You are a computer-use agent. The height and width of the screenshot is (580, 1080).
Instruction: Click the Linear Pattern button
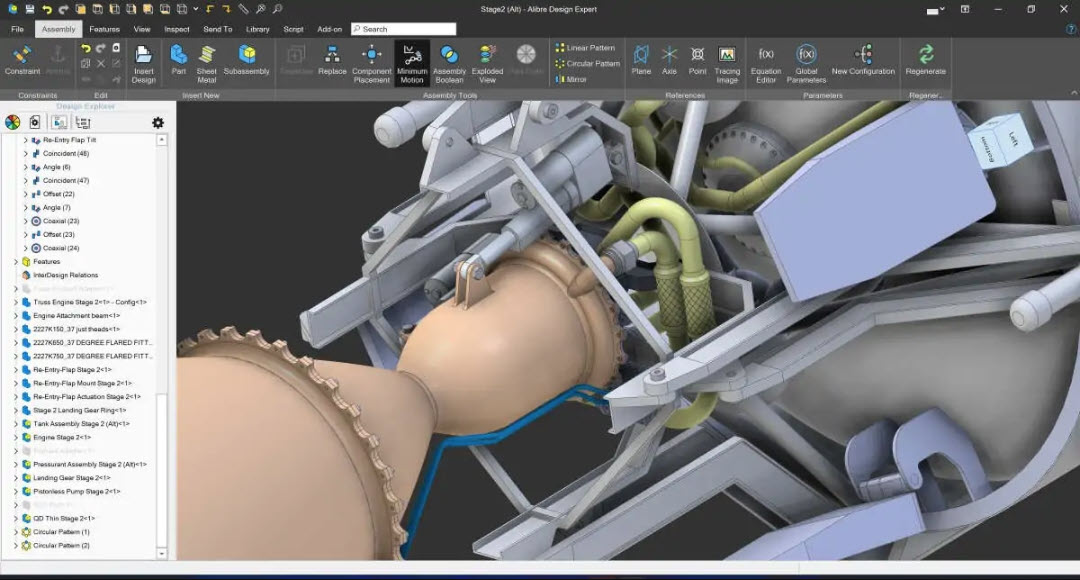click(x=584, y=48)
